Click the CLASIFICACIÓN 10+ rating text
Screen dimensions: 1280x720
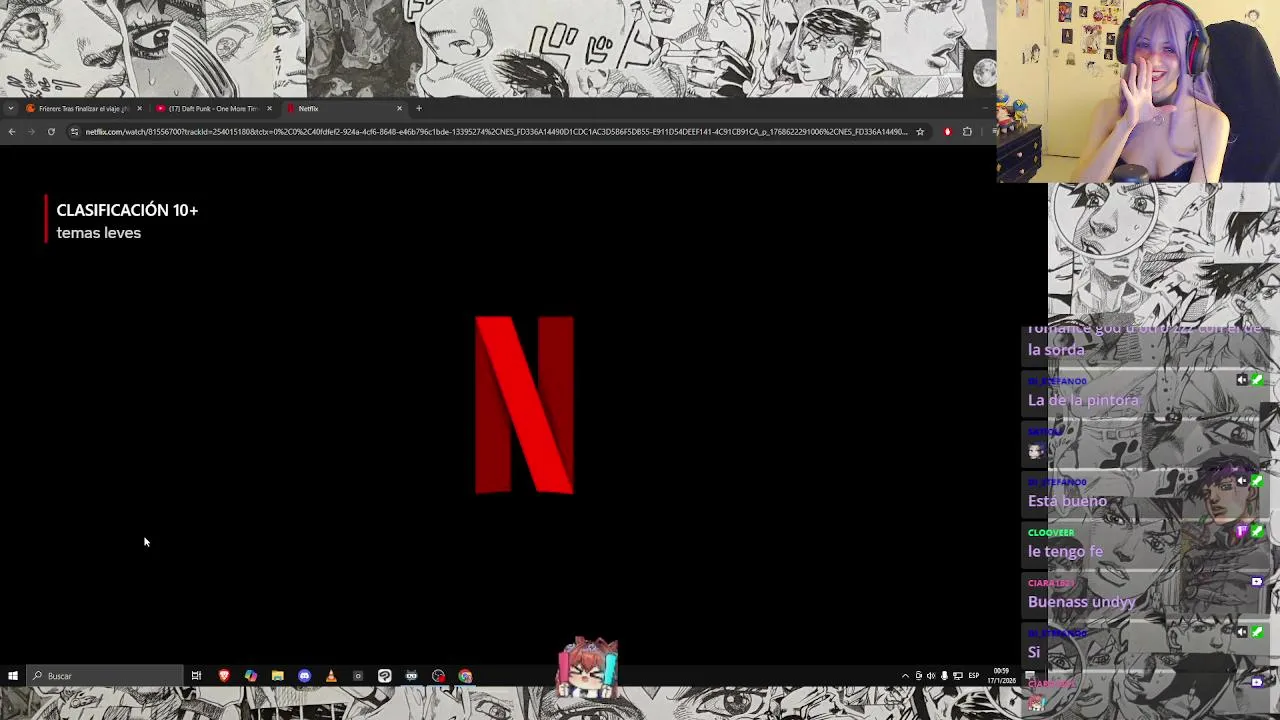[x=127, y=210]
